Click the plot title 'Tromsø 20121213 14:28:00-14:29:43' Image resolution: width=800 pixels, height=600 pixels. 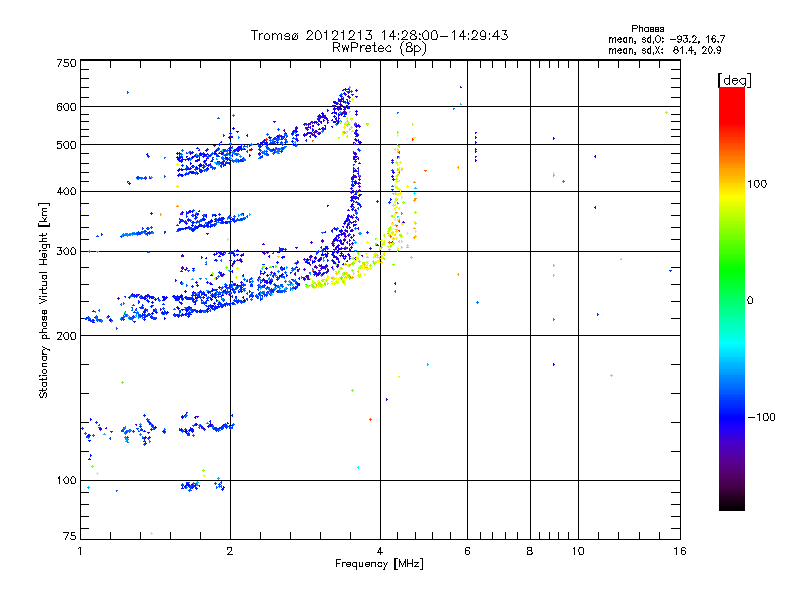379,35
